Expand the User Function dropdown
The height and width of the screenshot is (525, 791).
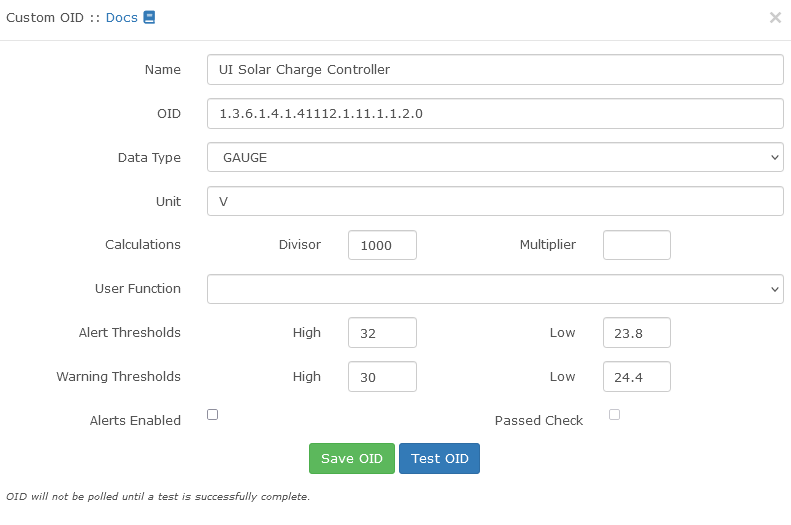click(495, 289)
